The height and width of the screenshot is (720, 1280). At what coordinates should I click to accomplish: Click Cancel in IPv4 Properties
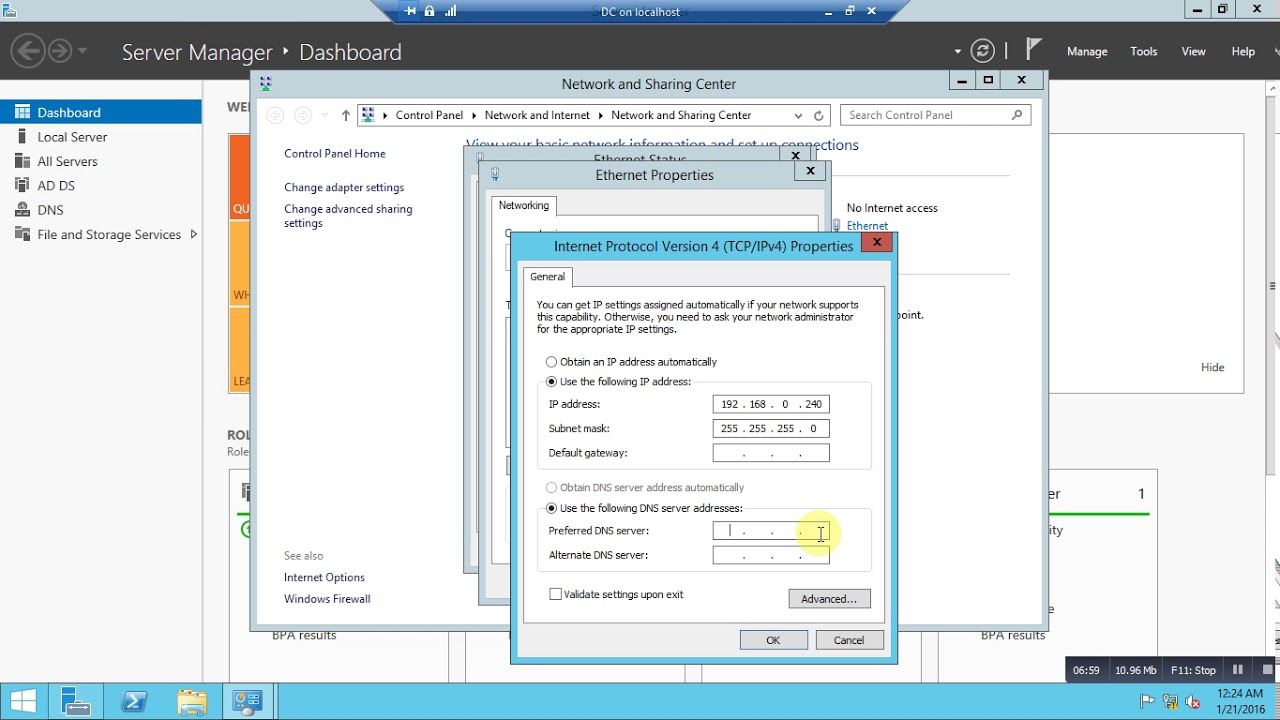pyautogui.click(x=849, y=640)
